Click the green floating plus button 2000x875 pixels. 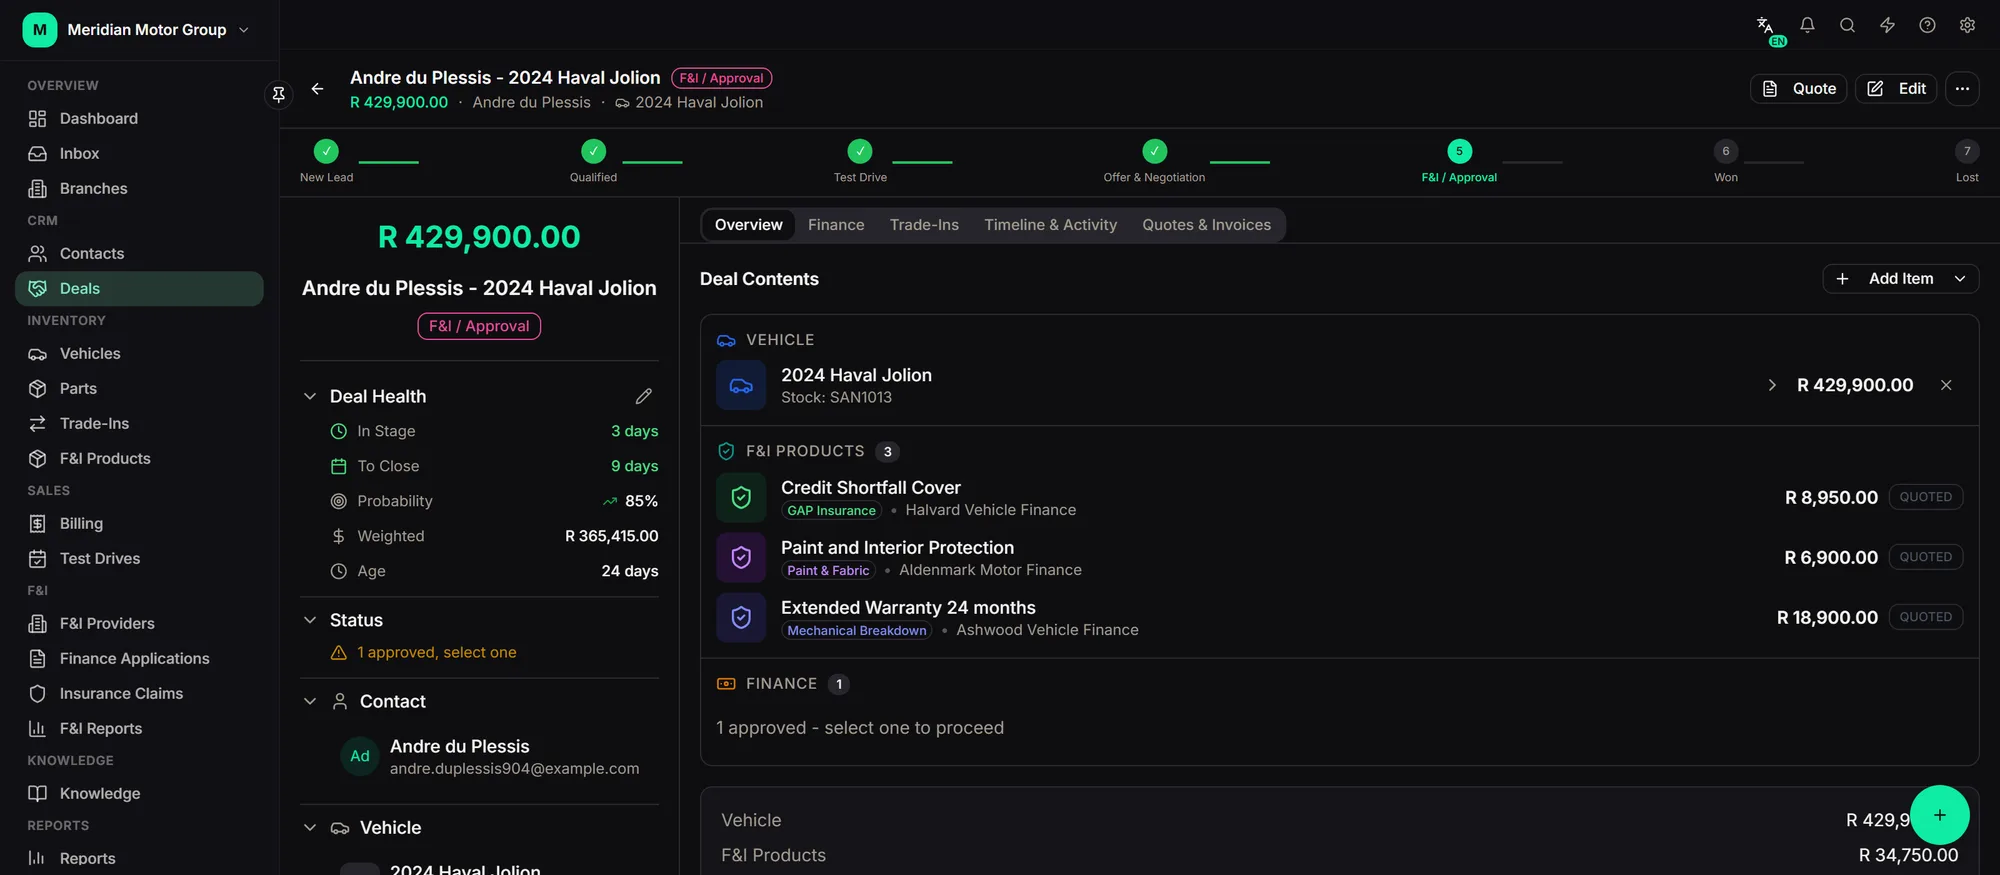coord(1939,815)
